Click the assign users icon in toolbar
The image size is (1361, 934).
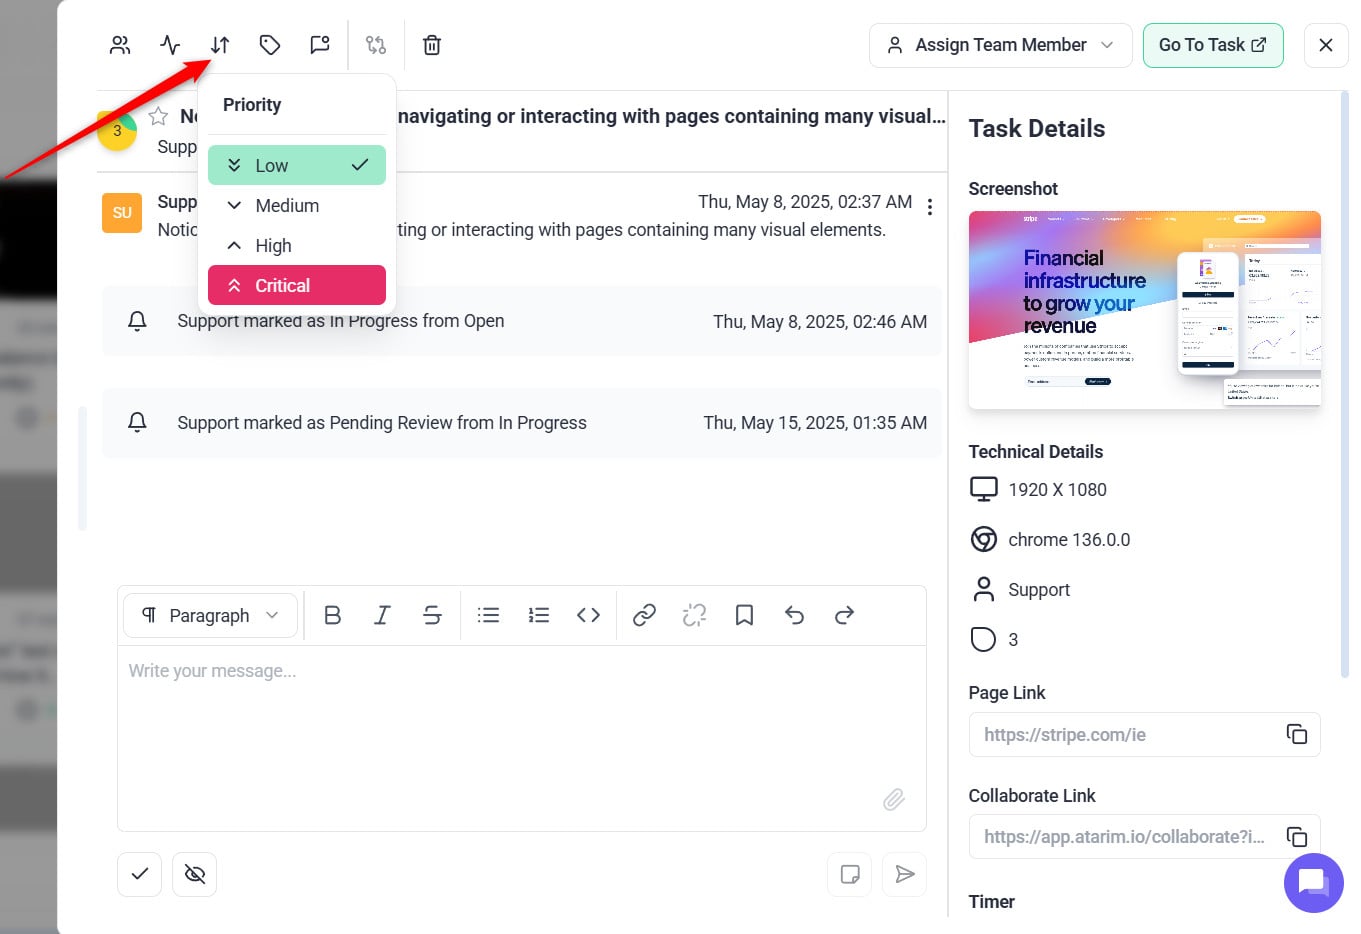(x=120, y=45)
